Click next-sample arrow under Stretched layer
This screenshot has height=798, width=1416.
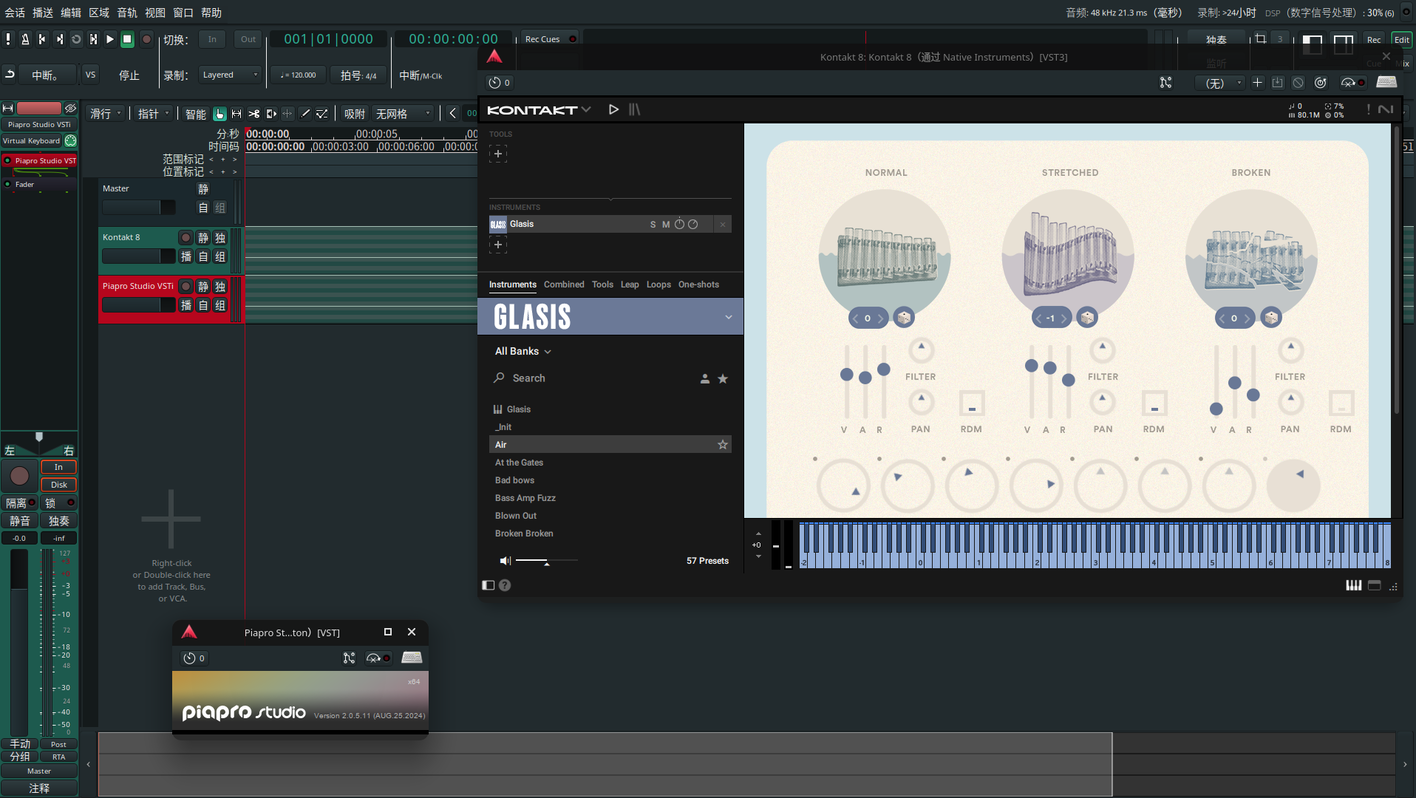tap(1063, 318)
